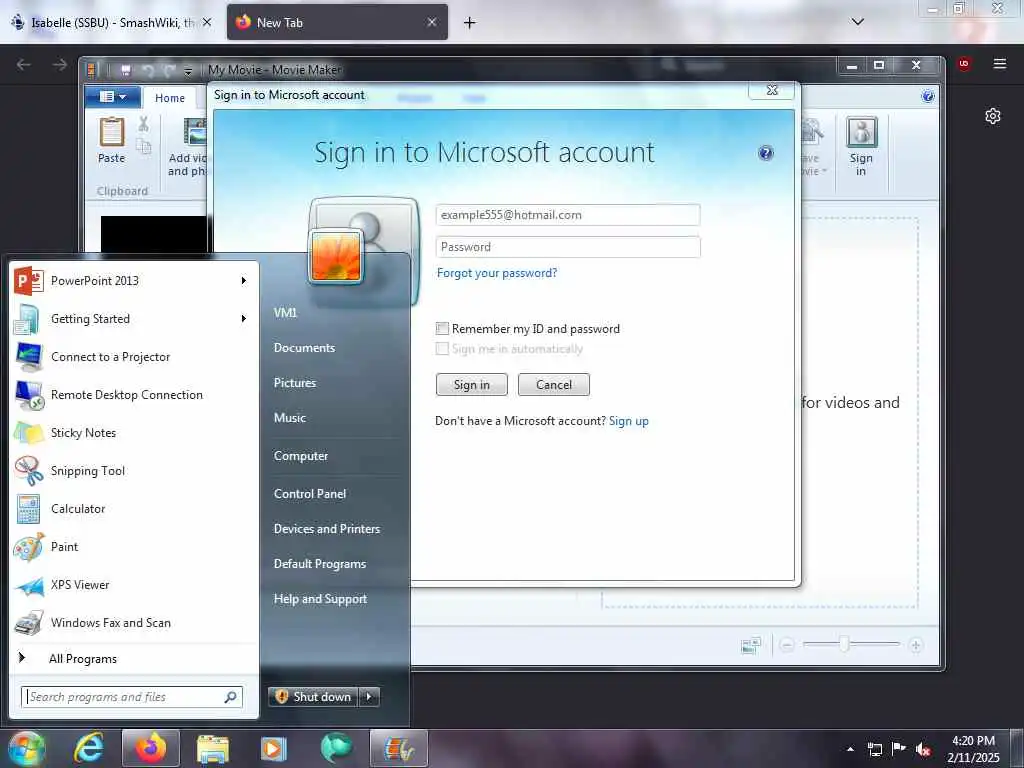Expand PowerPoint 2013 jump list arrow
The image size is (1024, 768).
pos(244,281)
